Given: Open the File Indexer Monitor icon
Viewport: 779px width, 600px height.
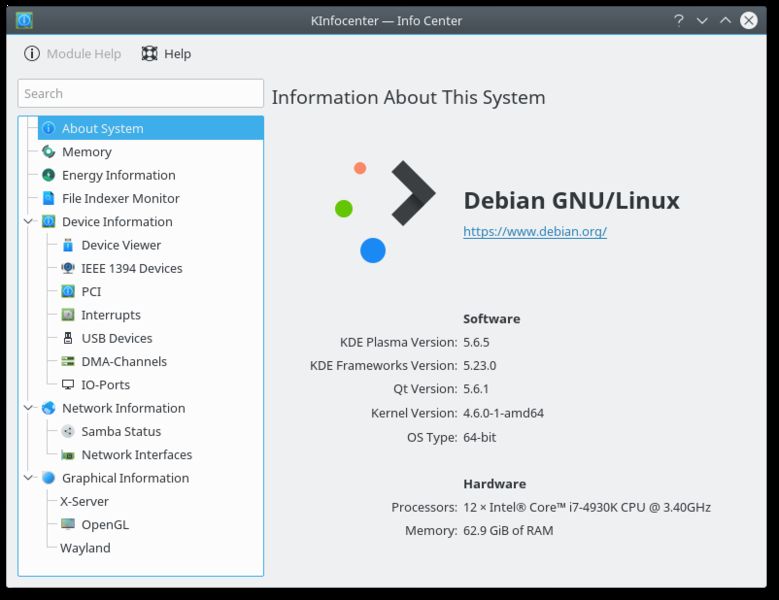Looking at the screenshot, I should point(48,198).
